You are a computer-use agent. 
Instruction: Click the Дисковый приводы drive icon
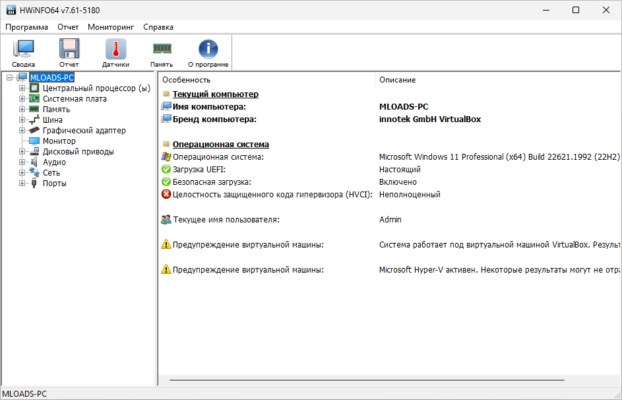pos(35,152)
